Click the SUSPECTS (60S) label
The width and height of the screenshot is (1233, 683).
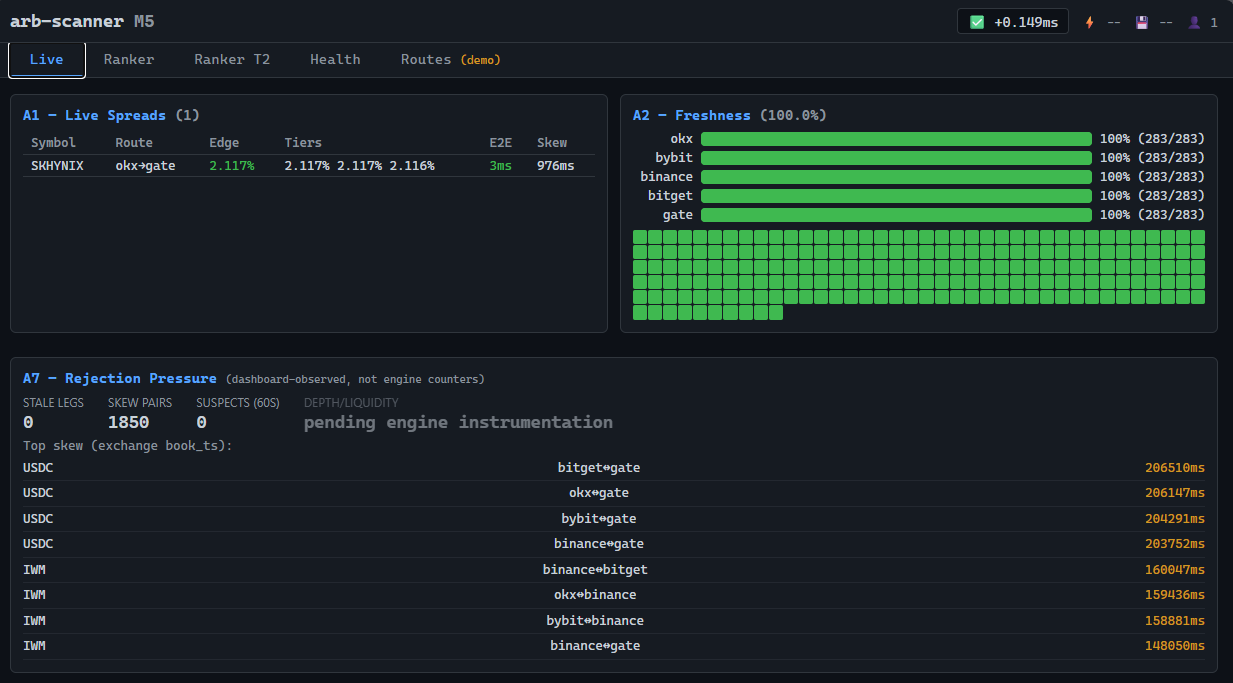[x=238, y=403]
